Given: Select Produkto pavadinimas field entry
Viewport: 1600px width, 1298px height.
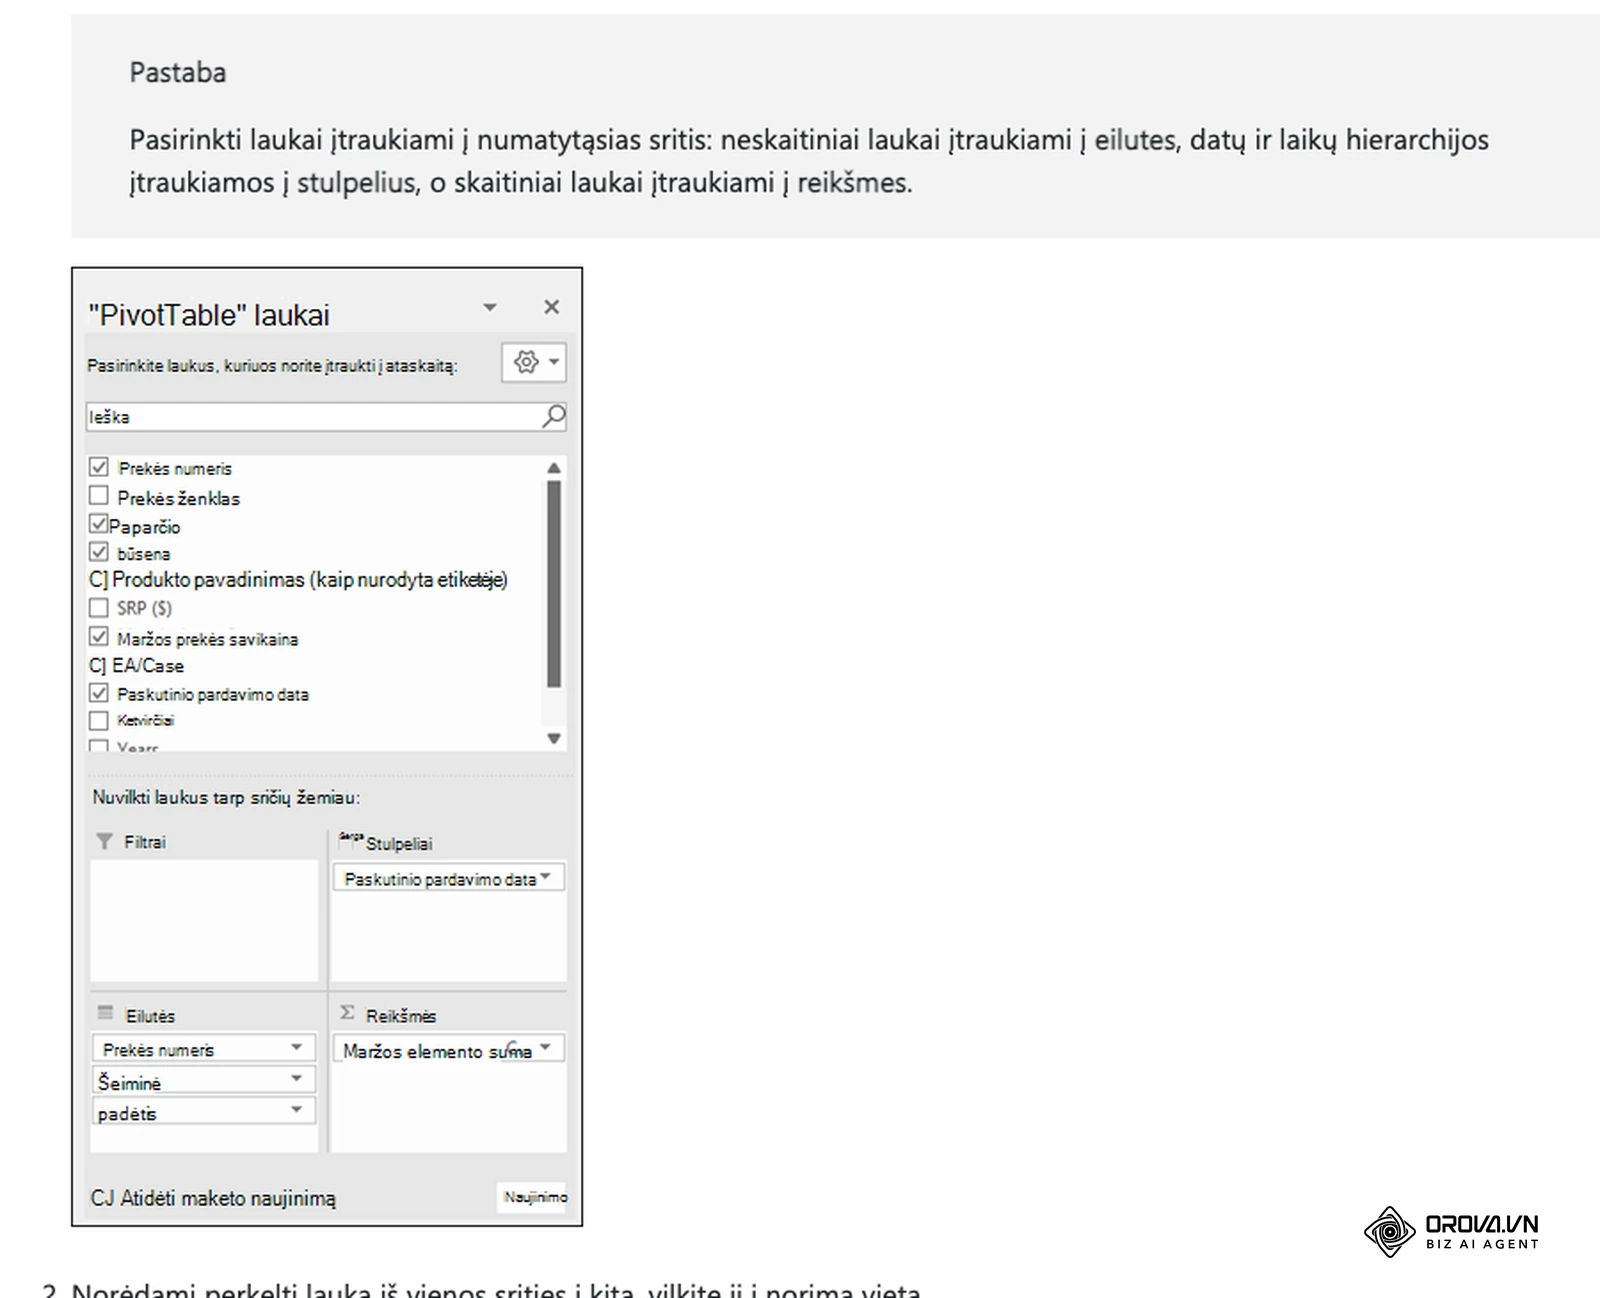Looking at the screenshot, I should tap(298, 580).
